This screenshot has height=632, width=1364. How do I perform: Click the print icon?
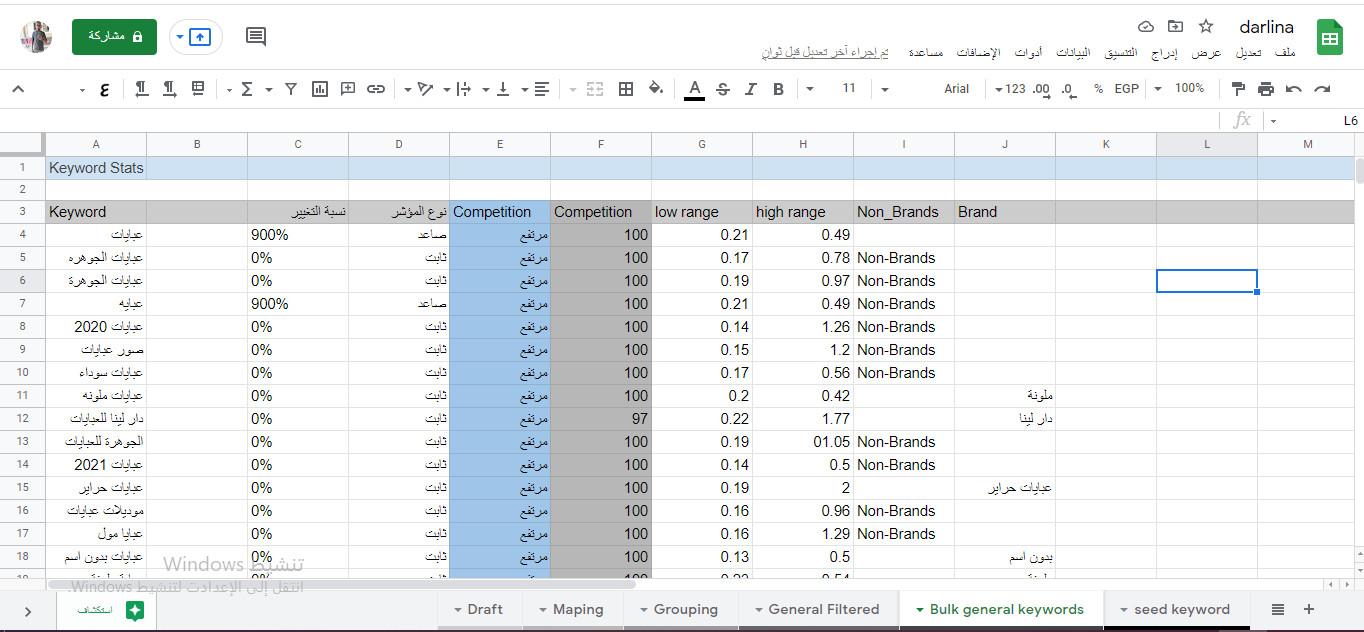pyautogui.click(x=1264, y=88)
